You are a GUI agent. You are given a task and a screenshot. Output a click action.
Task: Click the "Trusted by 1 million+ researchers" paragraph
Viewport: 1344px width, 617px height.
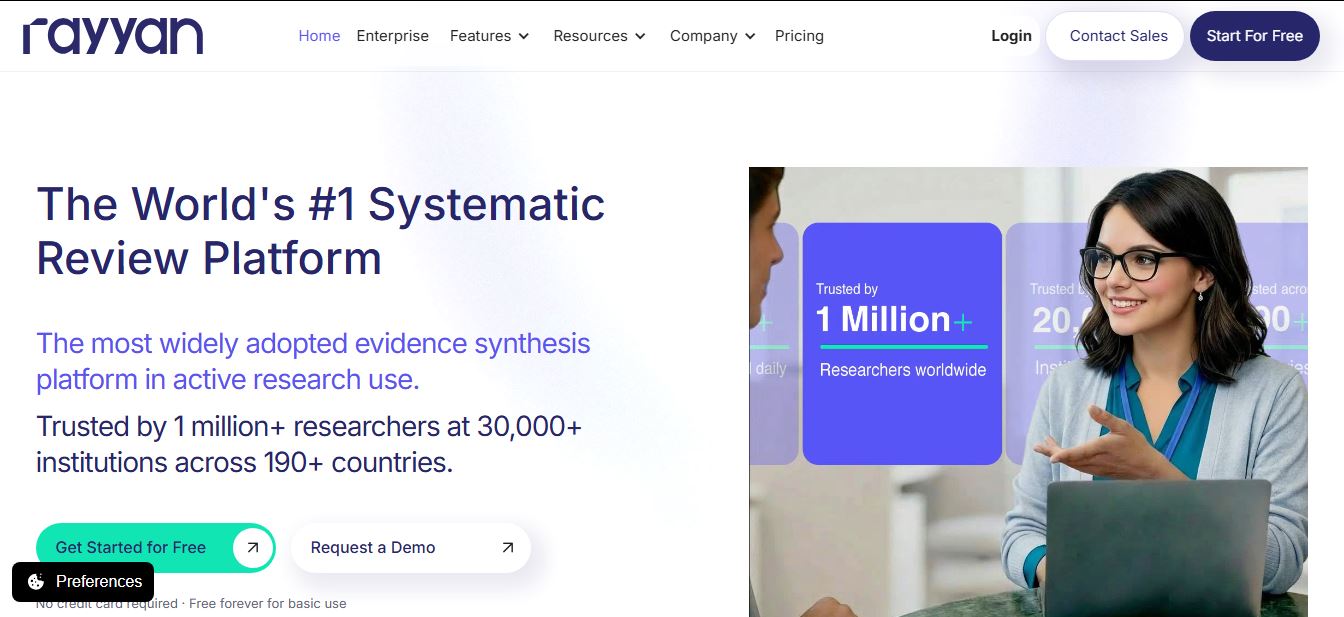pos(309,444)
